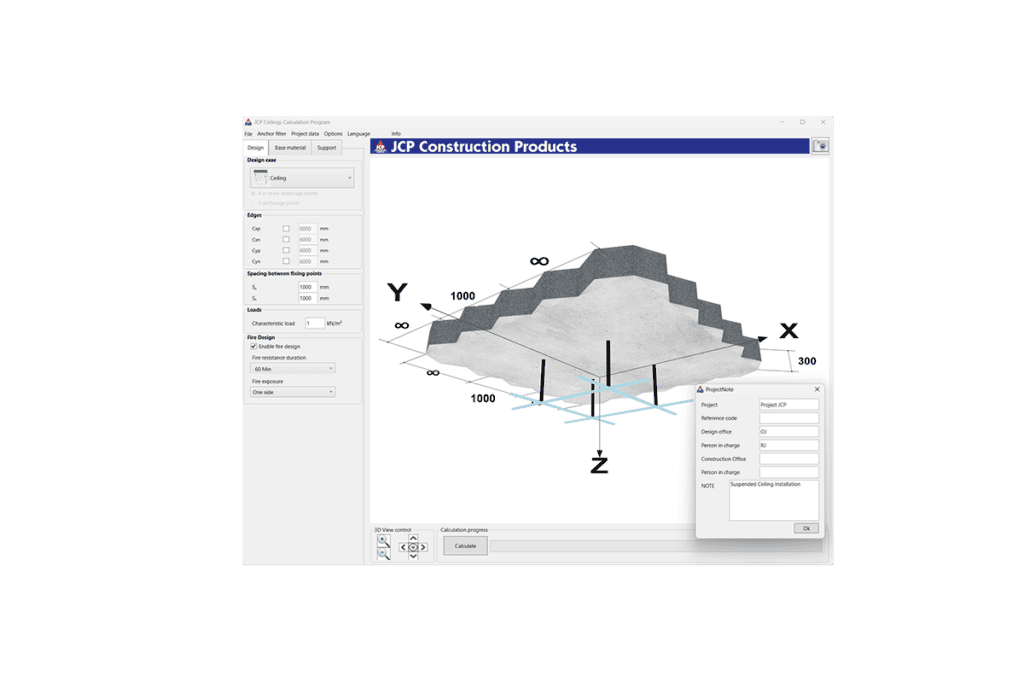Rotate 3D view left with left arrow

coord(403,547)
